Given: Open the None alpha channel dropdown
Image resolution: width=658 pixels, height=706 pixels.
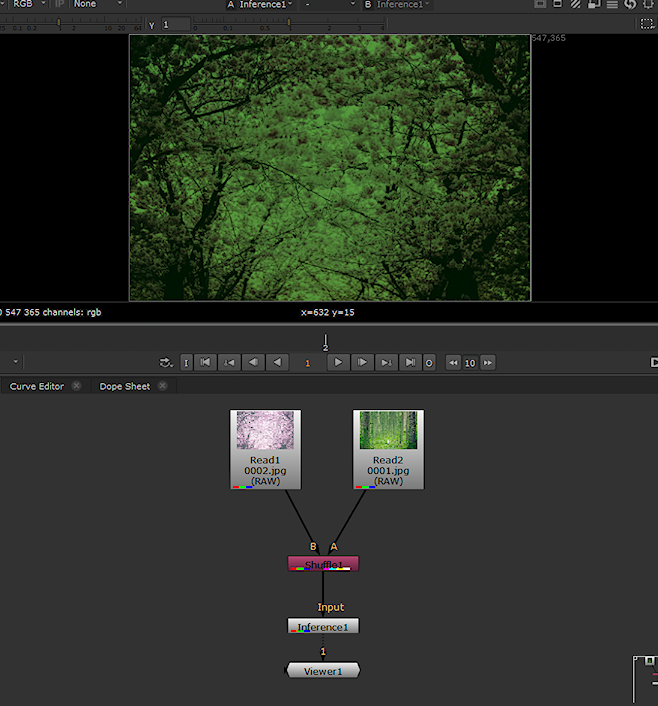Looking at the screenshot, I should (x=97, y=4).
